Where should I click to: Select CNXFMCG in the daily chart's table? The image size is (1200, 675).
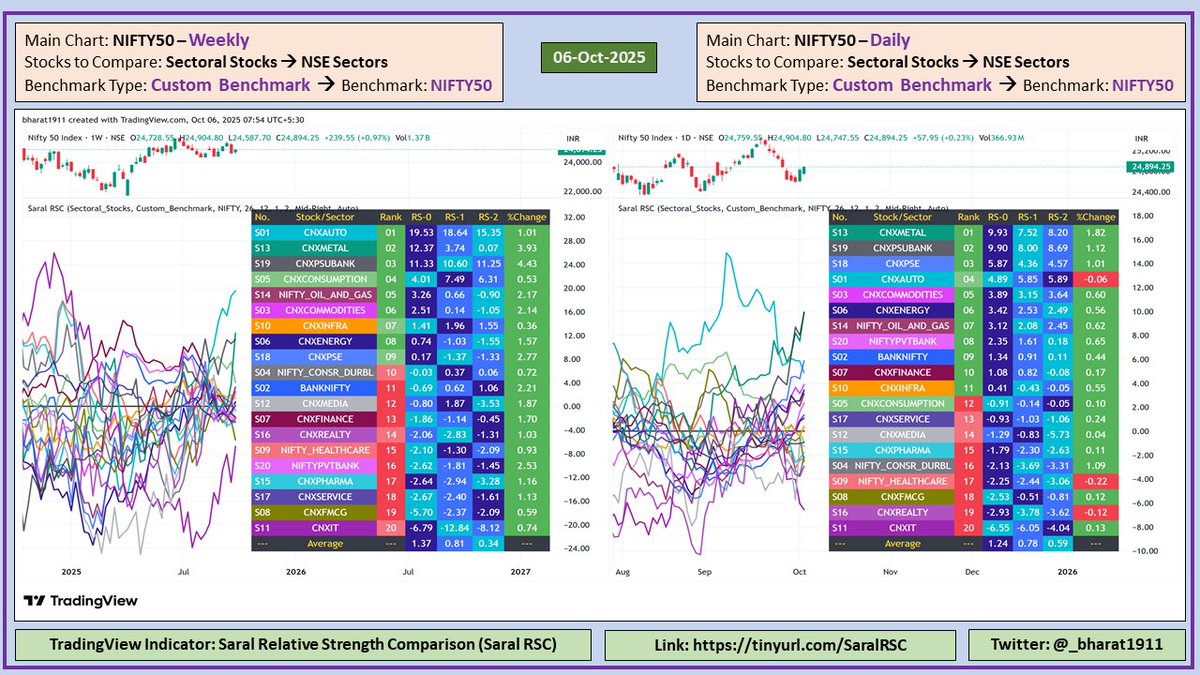pyautogui.click(x=902, y=498)
